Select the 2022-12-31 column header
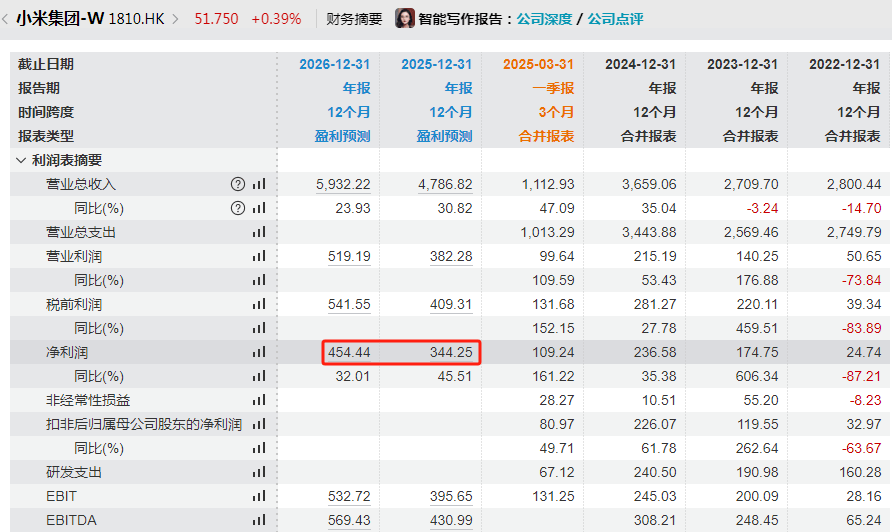Screen dimensions: 892x532 pyautogui.click(x=845, y=64)
